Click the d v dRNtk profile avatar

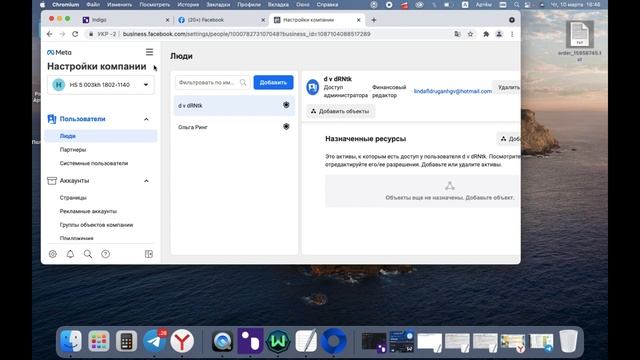pos(313,87)
